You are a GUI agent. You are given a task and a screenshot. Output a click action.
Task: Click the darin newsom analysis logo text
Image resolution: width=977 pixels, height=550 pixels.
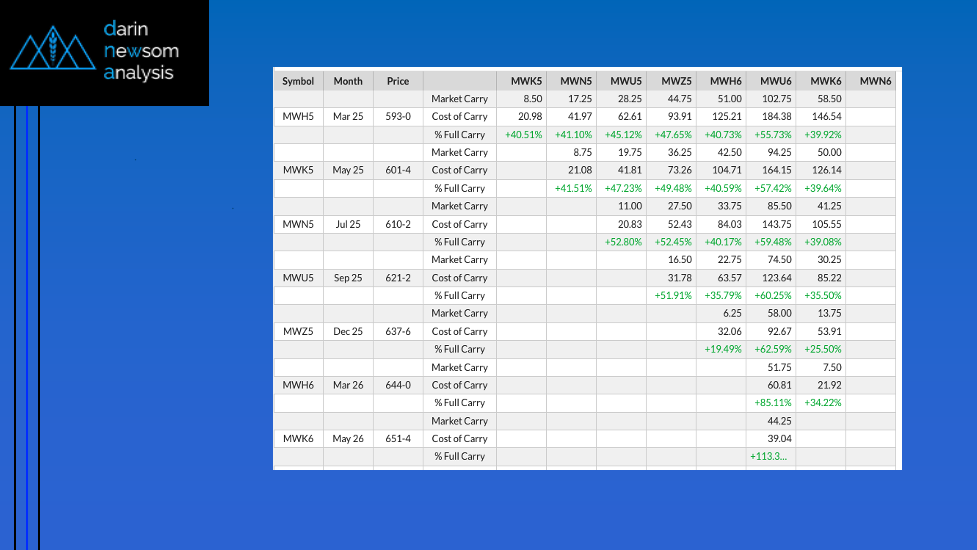[139, 51]
